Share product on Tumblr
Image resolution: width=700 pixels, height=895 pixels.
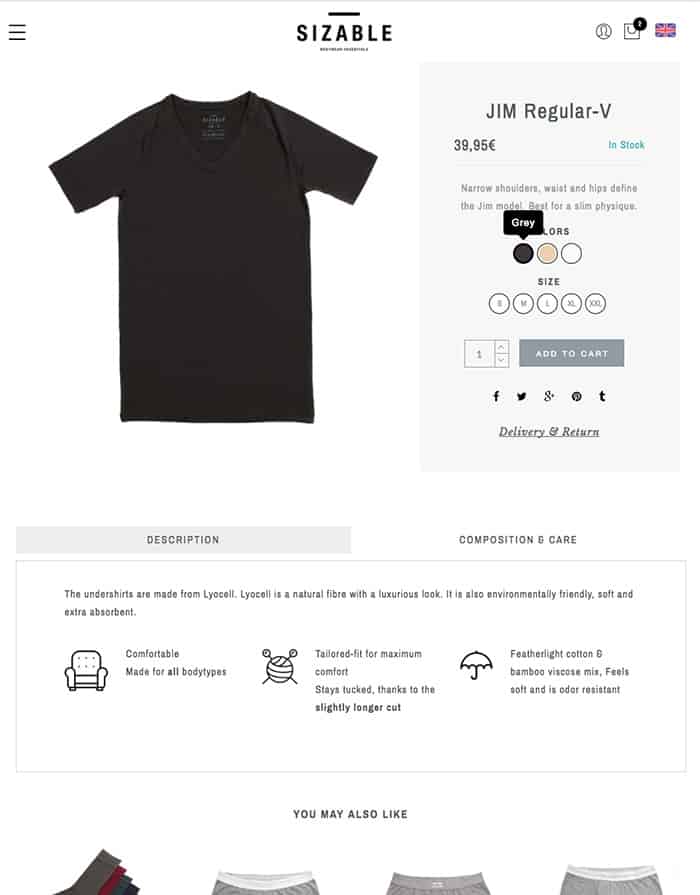[602, 396]
